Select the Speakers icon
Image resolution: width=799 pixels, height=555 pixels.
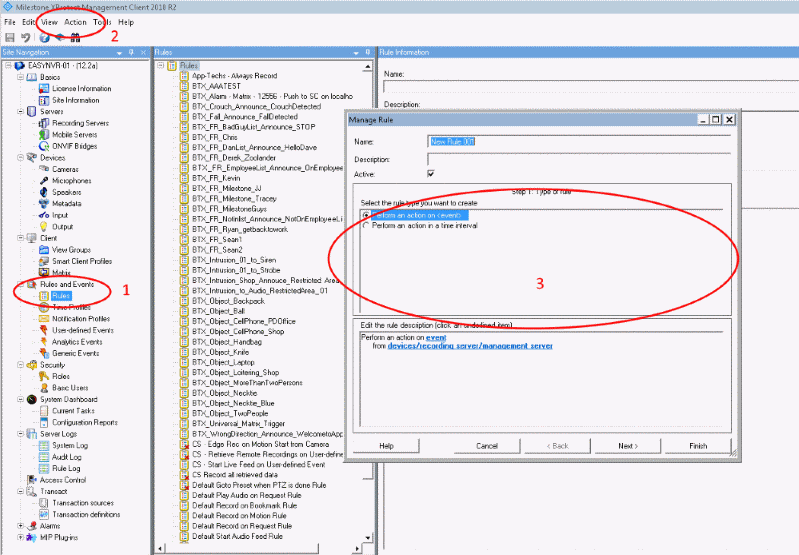pyautogui.click(x=44, y=192)
